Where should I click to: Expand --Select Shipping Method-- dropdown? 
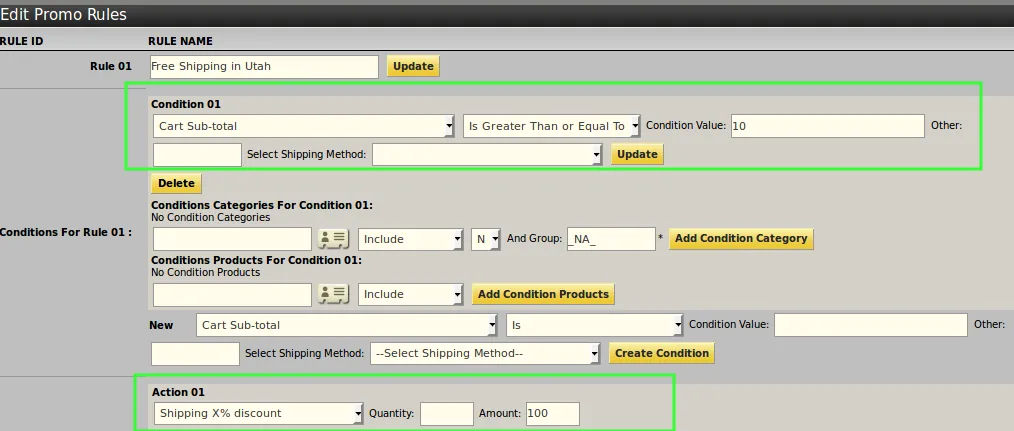point(485,353)
